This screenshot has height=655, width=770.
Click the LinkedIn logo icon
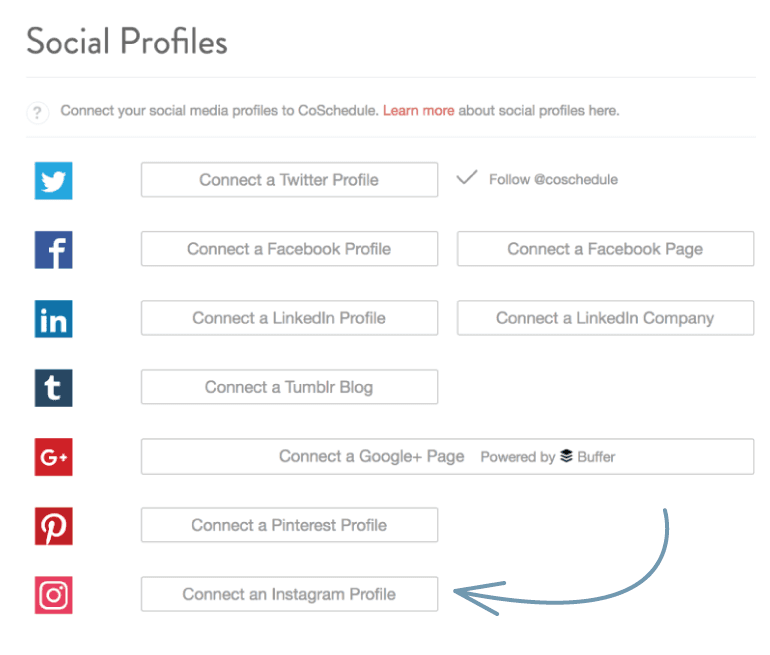pyautogui.click(x=54, y=319)
